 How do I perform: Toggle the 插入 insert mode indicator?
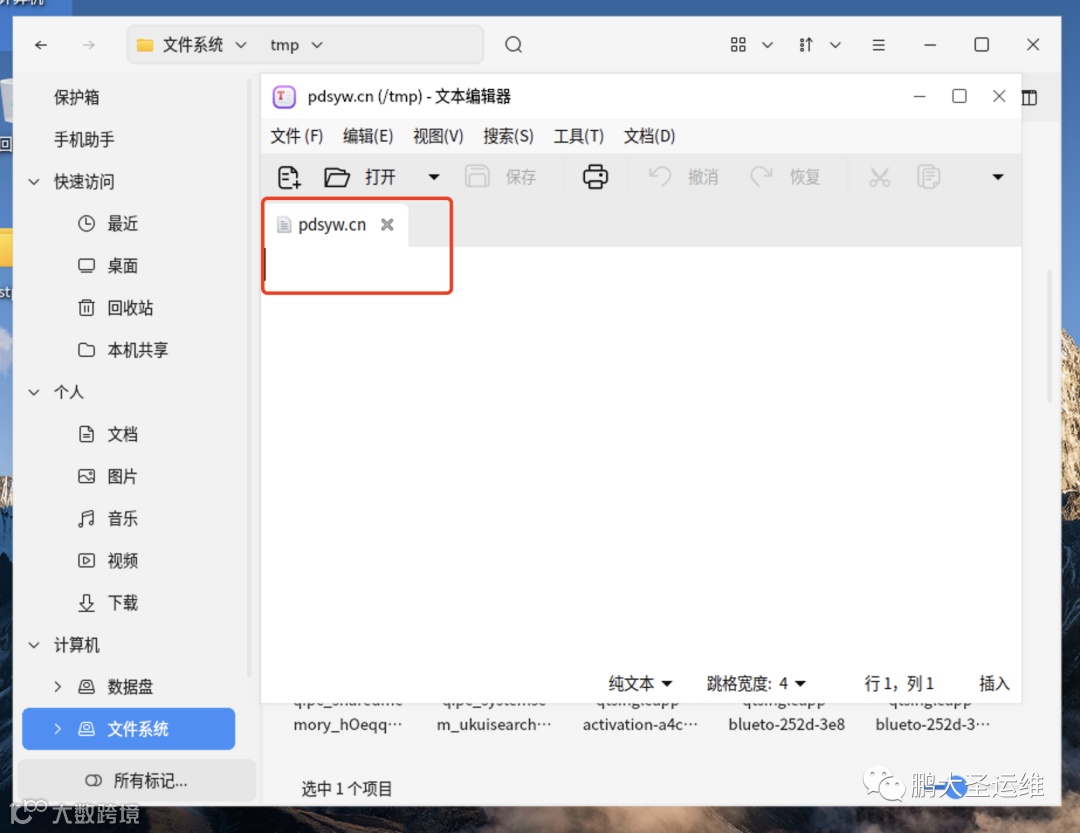point(994,683)
